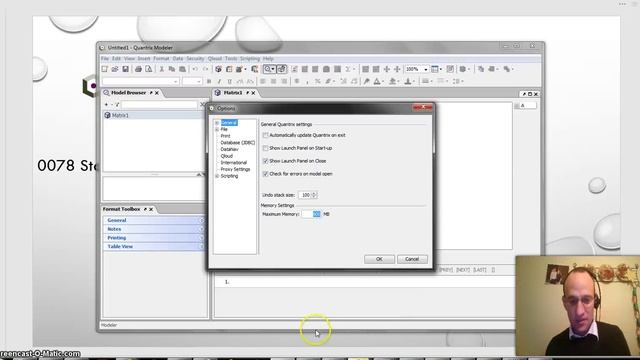This screenshot has height=360, width=640.
Task: Select DataNav in the Options tree
Action: tap(229, 149)
